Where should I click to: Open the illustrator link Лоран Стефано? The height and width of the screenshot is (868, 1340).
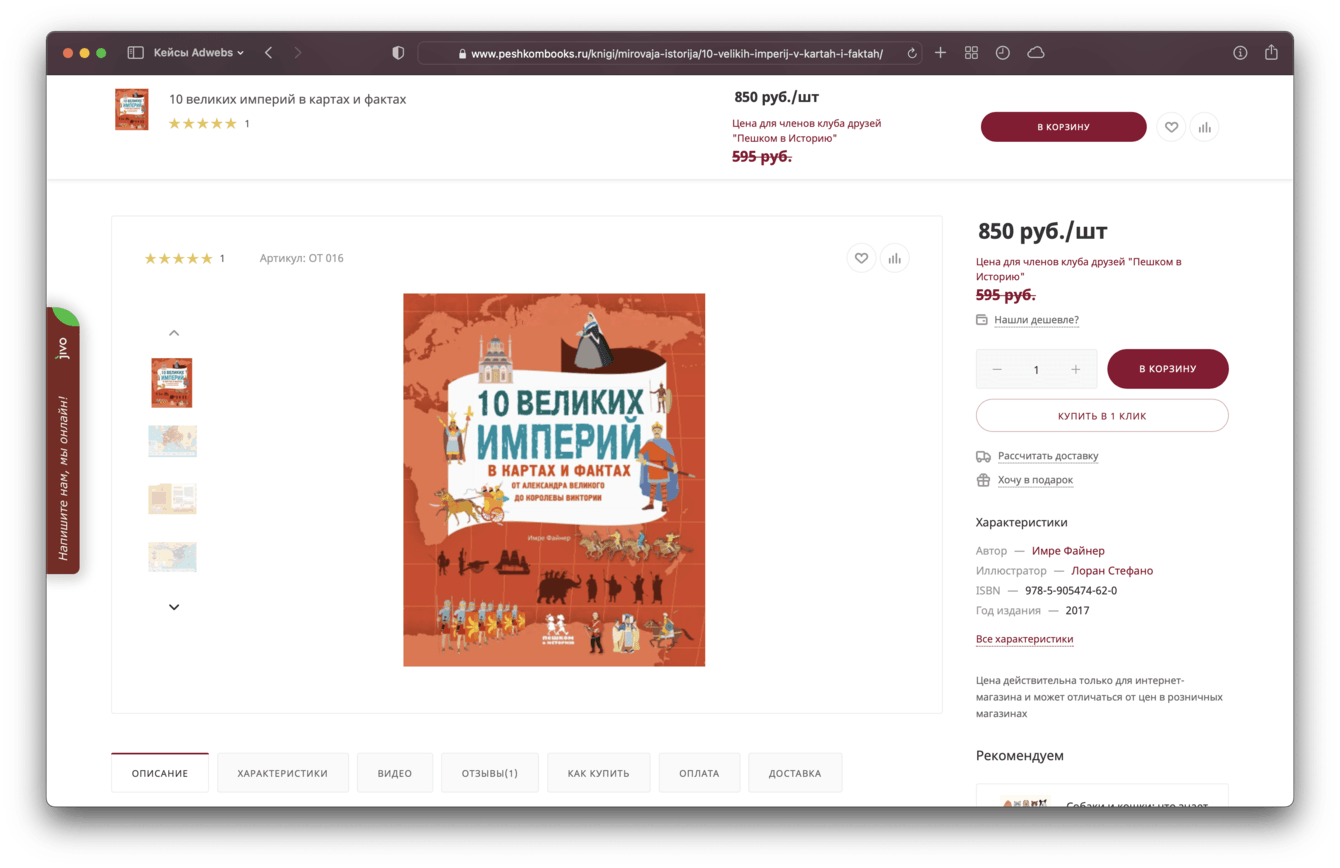(x=1112, y=571)
